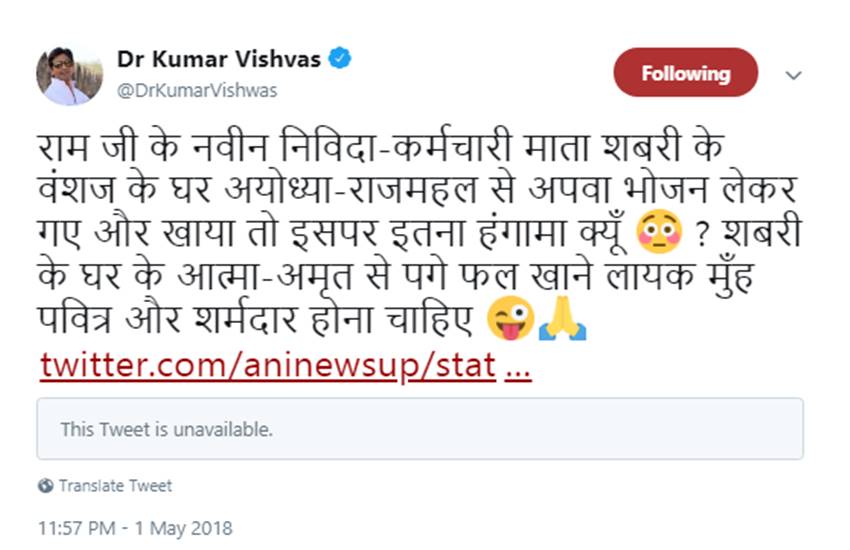Open Dr Kumar Vishvas profile photo
The image size is (850, 550).
click(x=70, y=75)
